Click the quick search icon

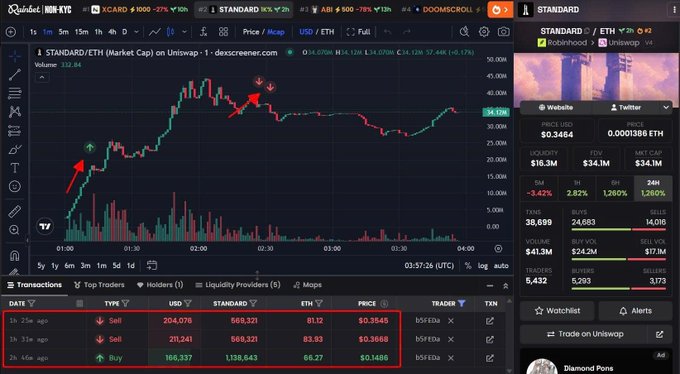click(464, 32)
